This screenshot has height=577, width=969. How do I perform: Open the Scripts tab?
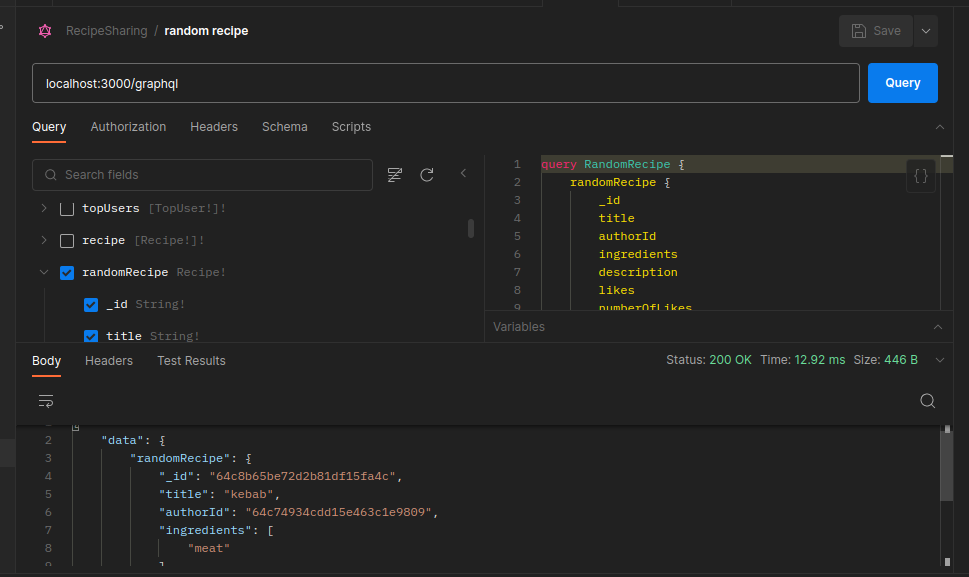pyautogui.click(x=351, y=127)
